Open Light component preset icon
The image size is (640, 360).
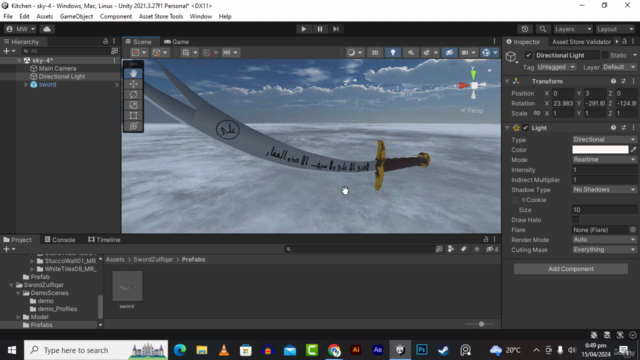point(623,128)
